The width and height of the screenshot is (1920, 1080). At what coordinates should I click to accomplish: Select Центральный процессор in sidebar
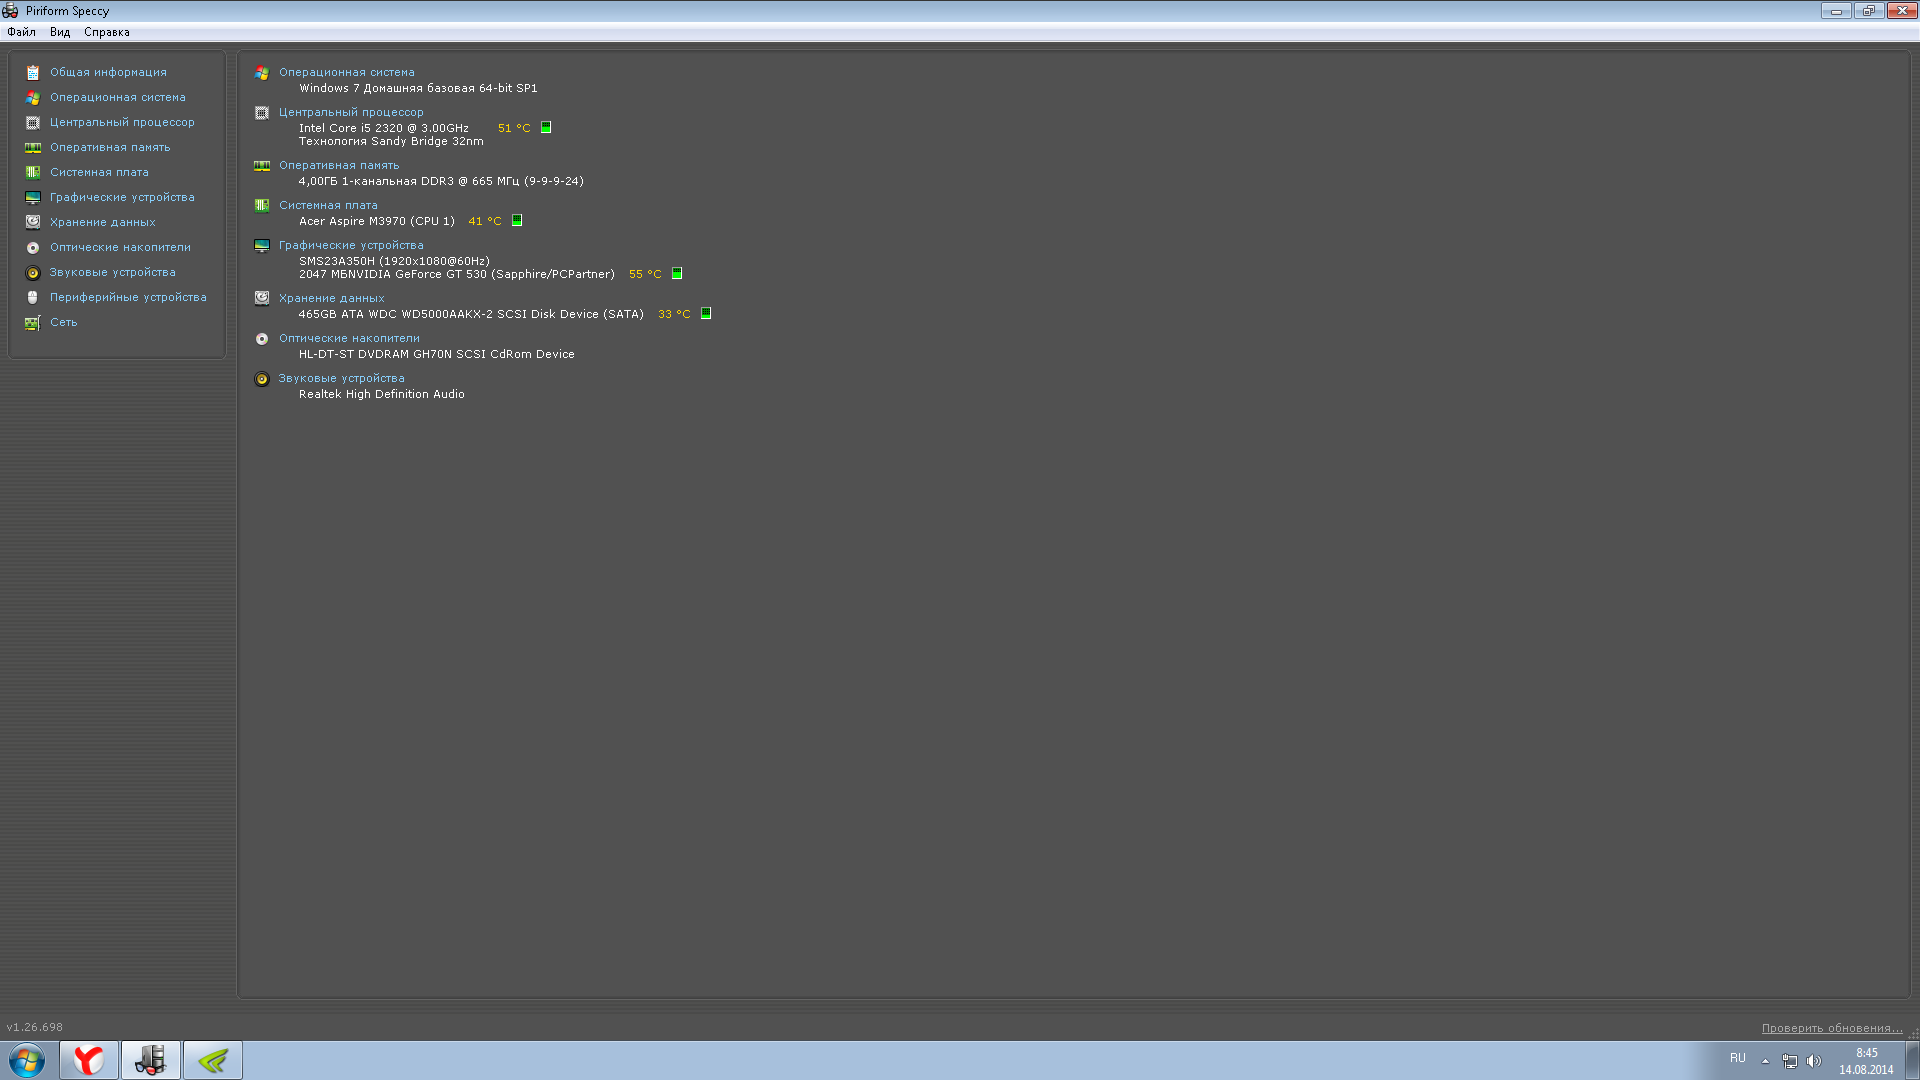point(122,122)
